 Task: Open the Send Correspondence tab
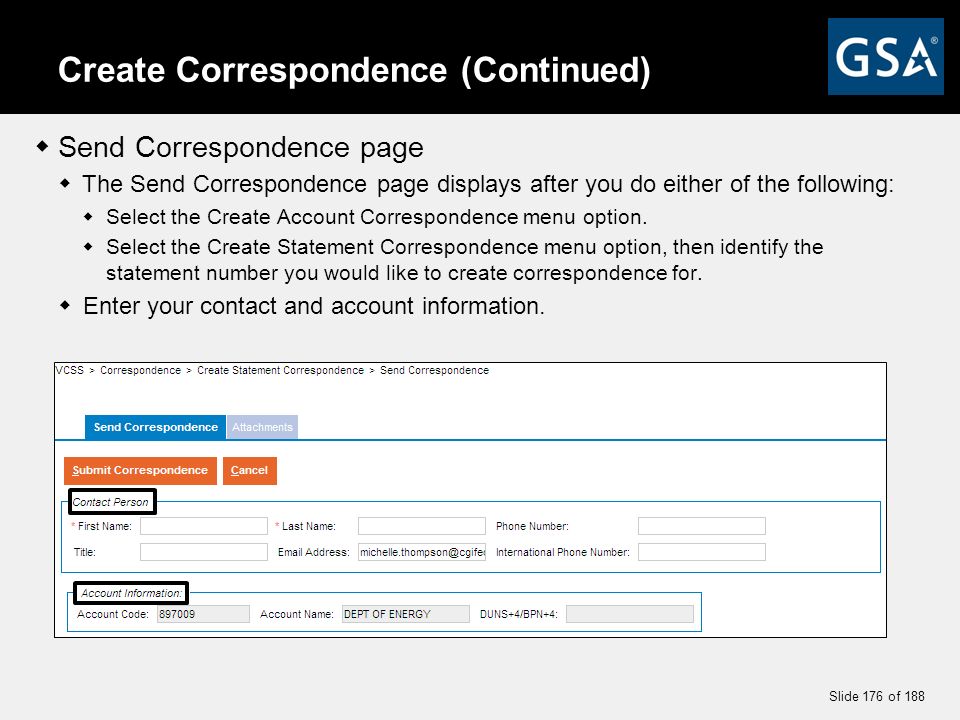click(156, 427)
